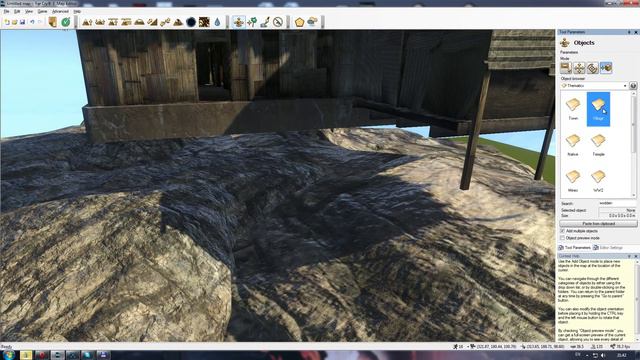Pin the Tool Parameters panel
Screen dimensions: 640x360
click(x=629, y=32)
